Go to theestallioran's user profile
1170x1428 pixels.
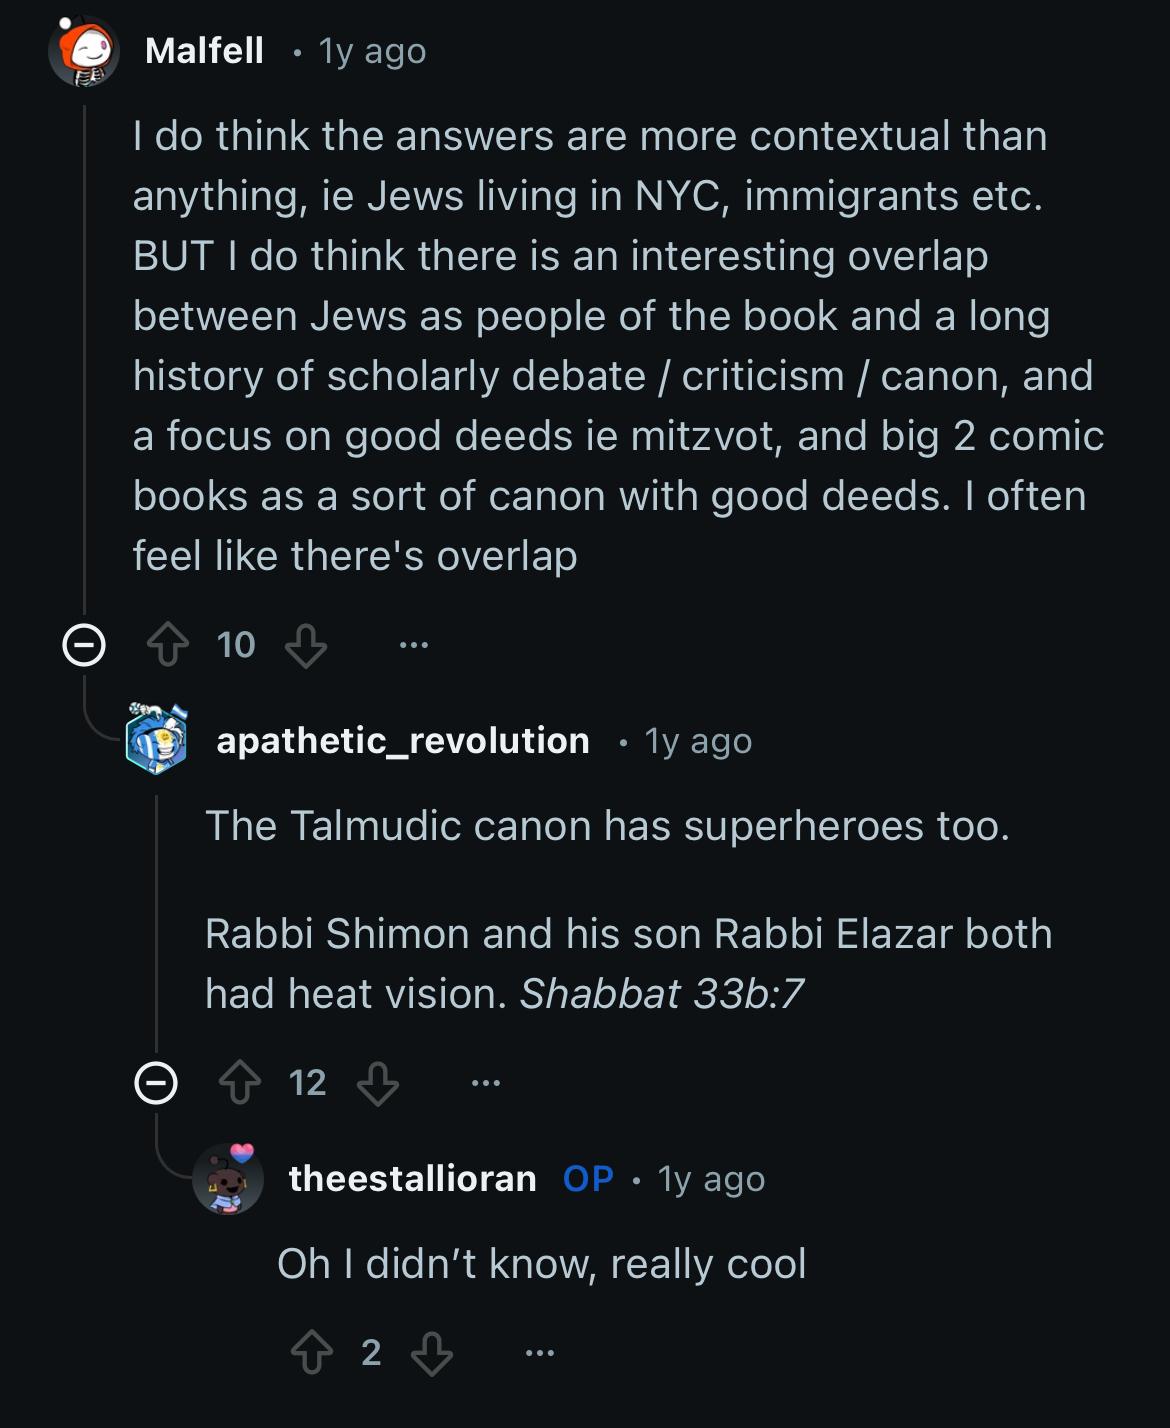tap(412, 1179)
